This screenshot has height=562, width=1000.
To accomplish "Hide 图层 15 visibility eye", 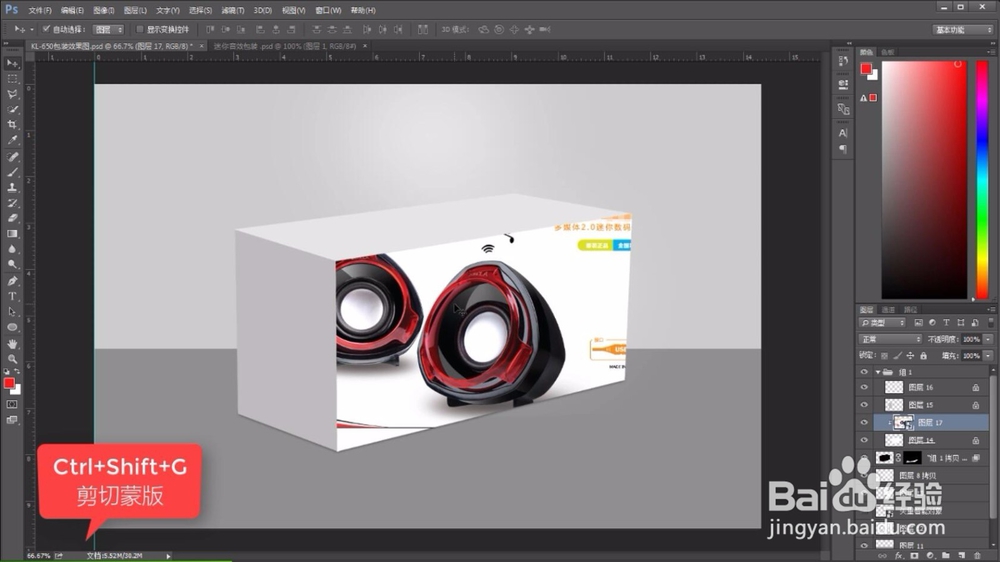I will 864,405.
